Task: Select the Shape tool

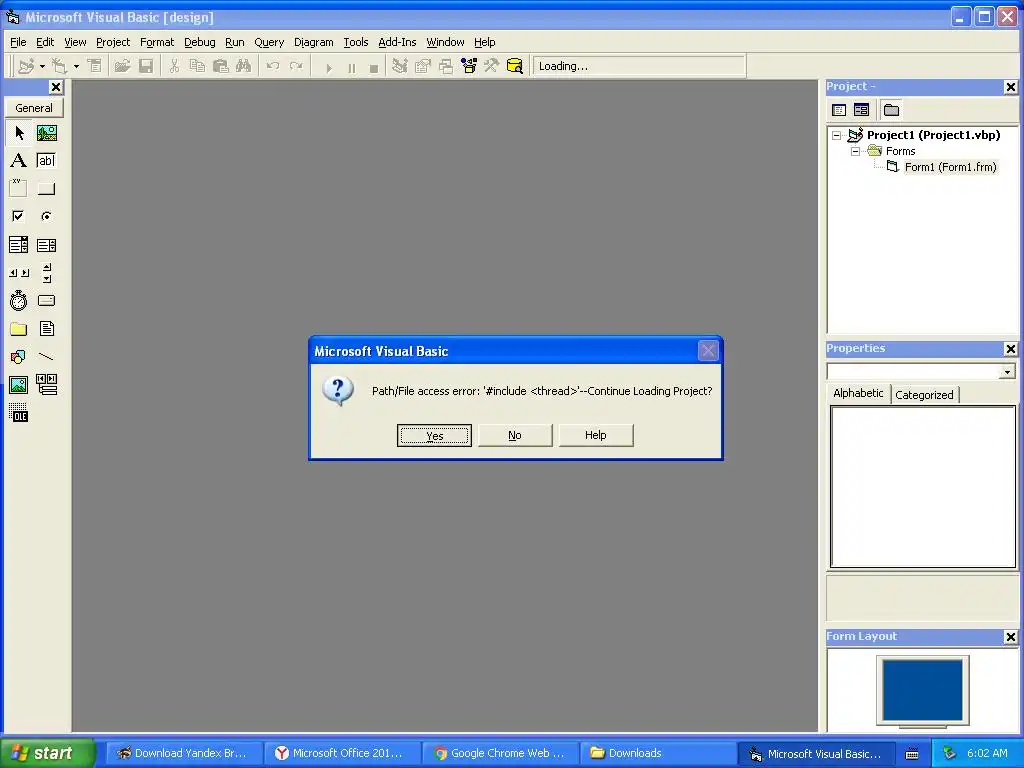Action: click(x=19, y=357)
